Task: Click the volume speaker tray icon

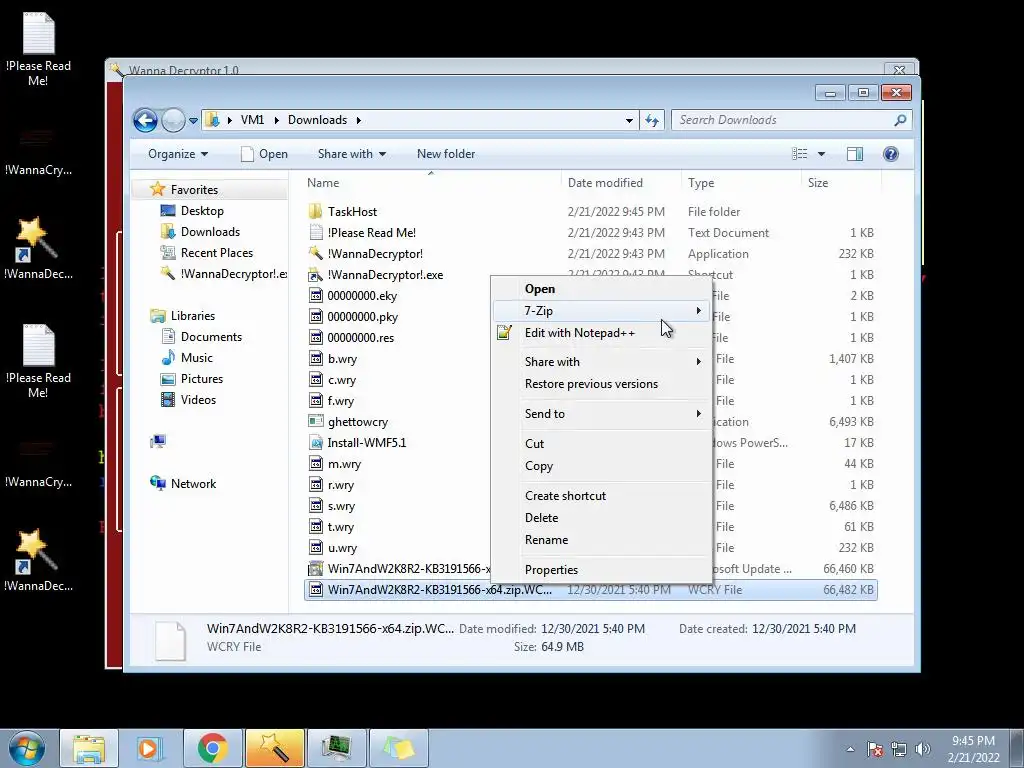Action: pos(923,750)
